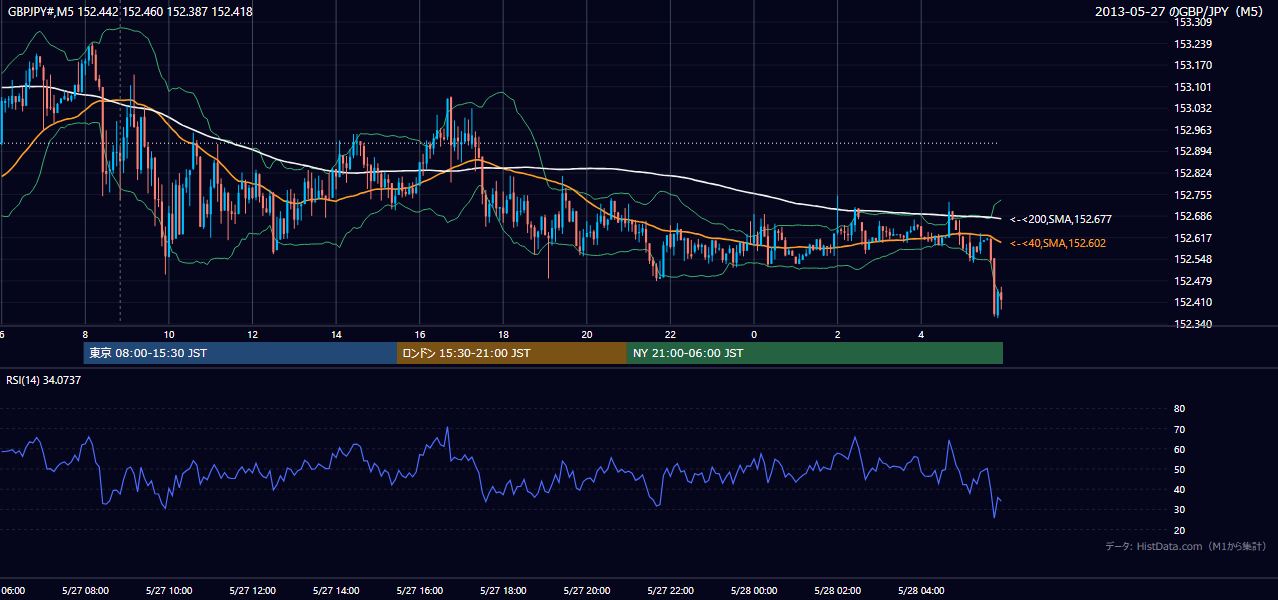Click price axis value 152.548
This screenshot has height=600, width=1278.
(1193, 259)
